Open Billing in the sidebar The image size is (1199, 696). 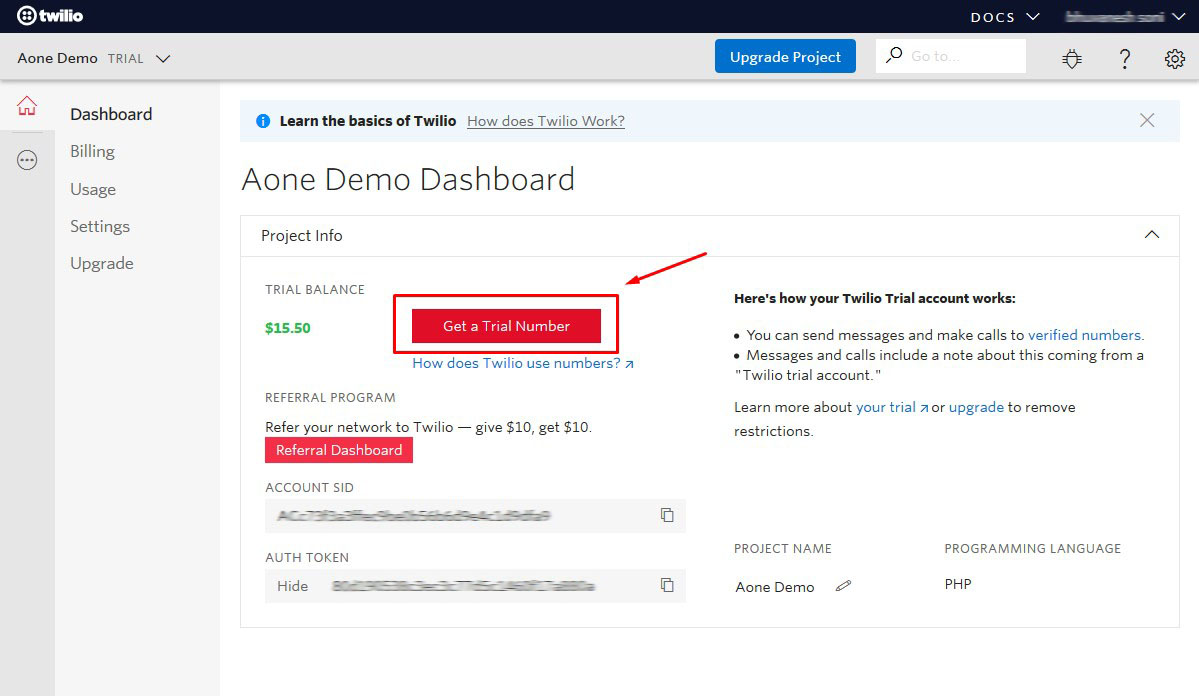(92, 151)
